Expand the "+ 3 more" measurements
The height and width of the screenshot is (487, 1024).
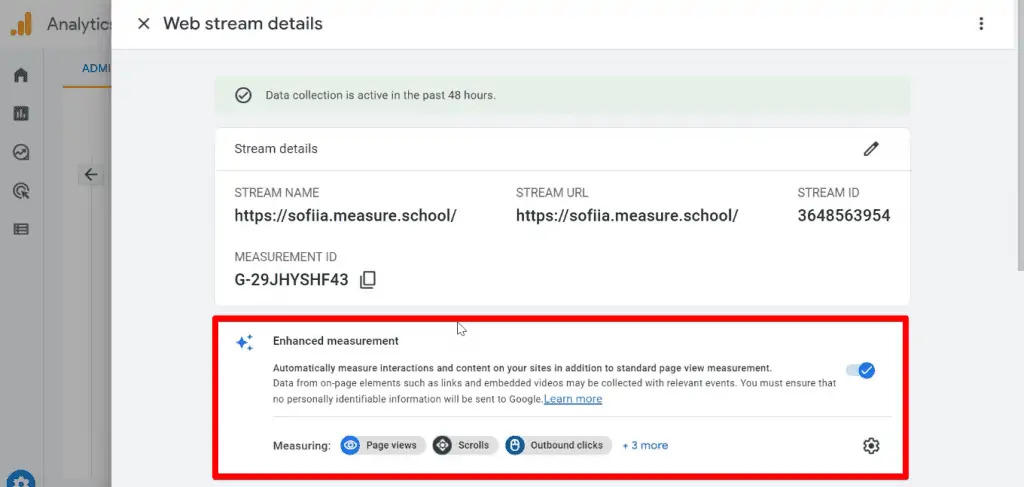pos(645,445)
